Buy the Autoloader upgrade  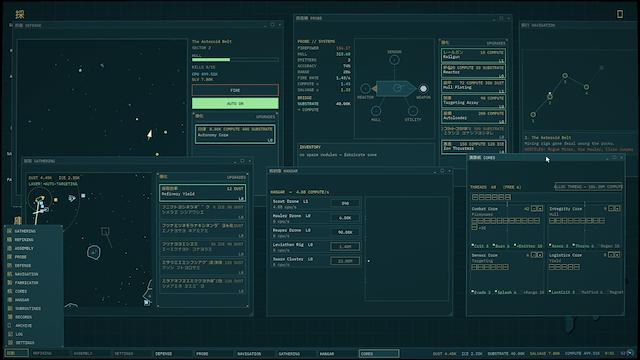[x=473, y=117]
